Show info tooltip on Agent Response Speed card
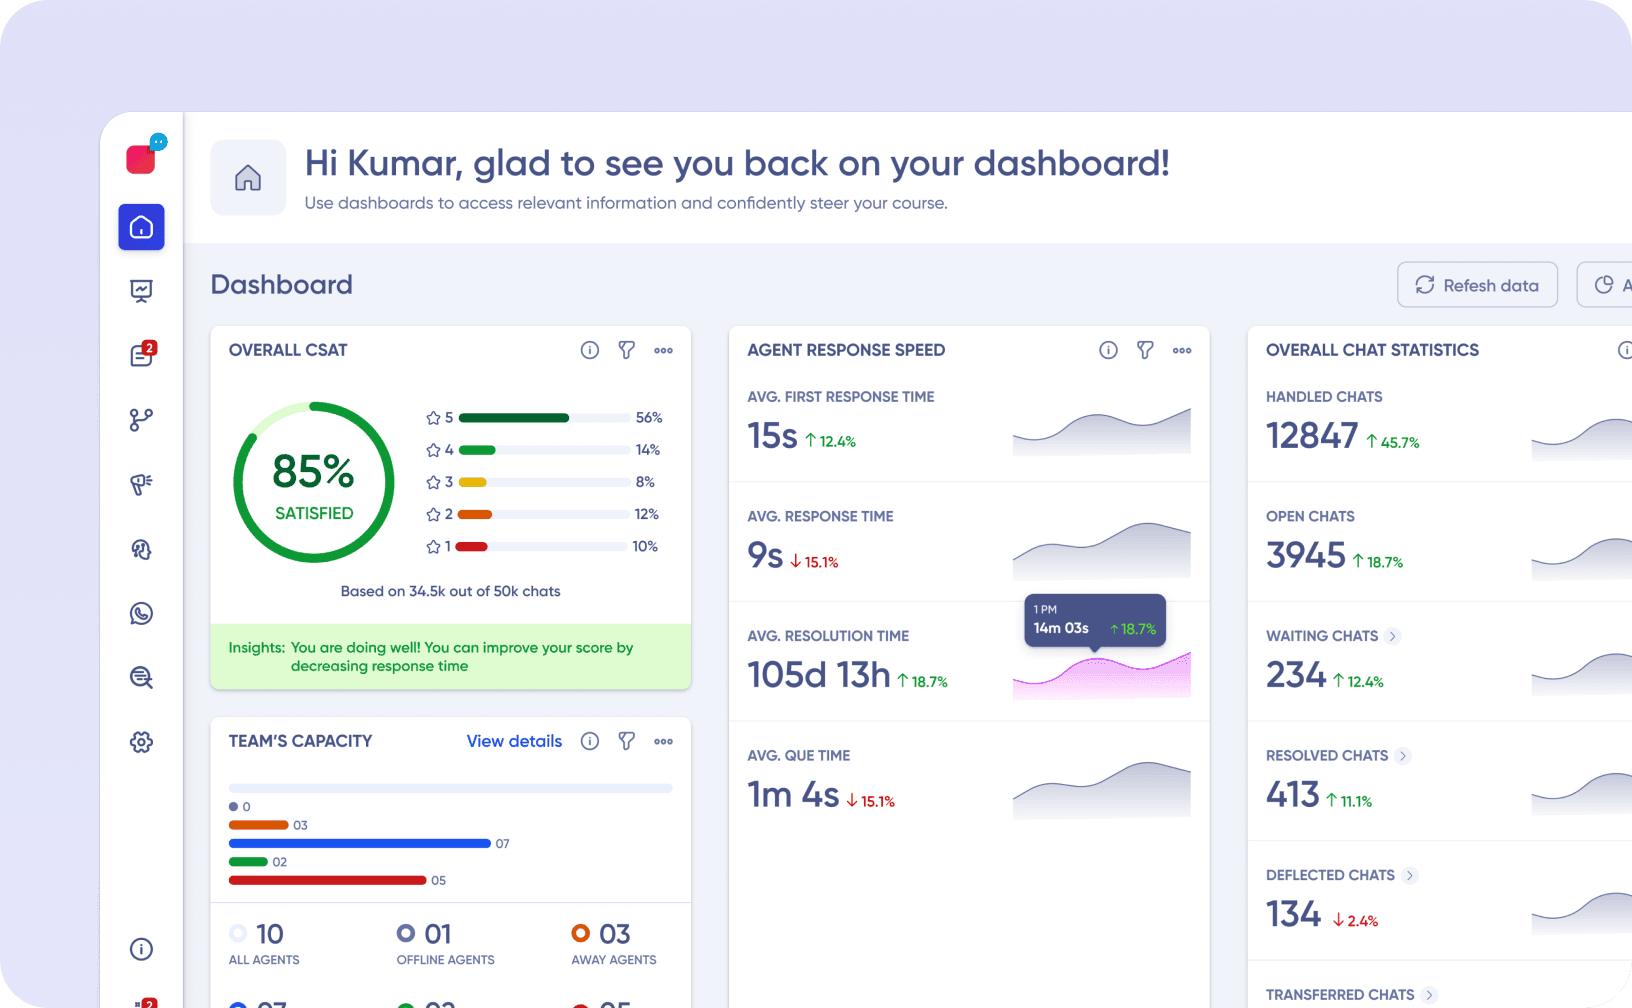 point(1108,350)
